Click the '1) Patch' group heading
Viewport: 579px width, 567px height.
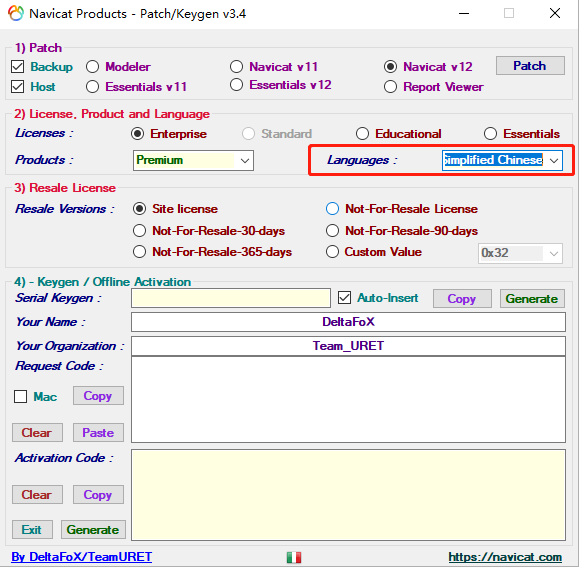tap(38, 48)
